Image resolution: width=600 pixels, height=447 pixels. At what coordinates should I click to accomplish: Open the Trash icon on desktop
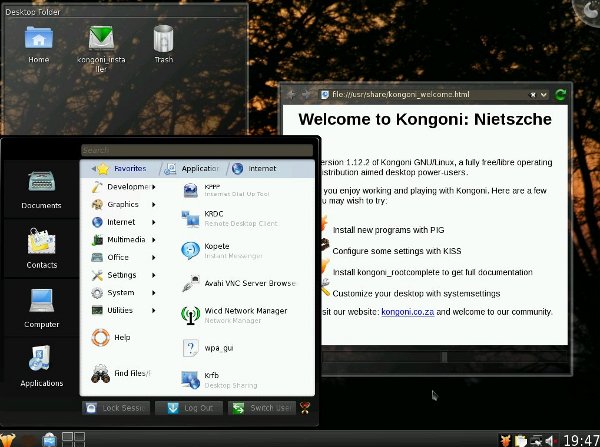[x=163, y=44]
